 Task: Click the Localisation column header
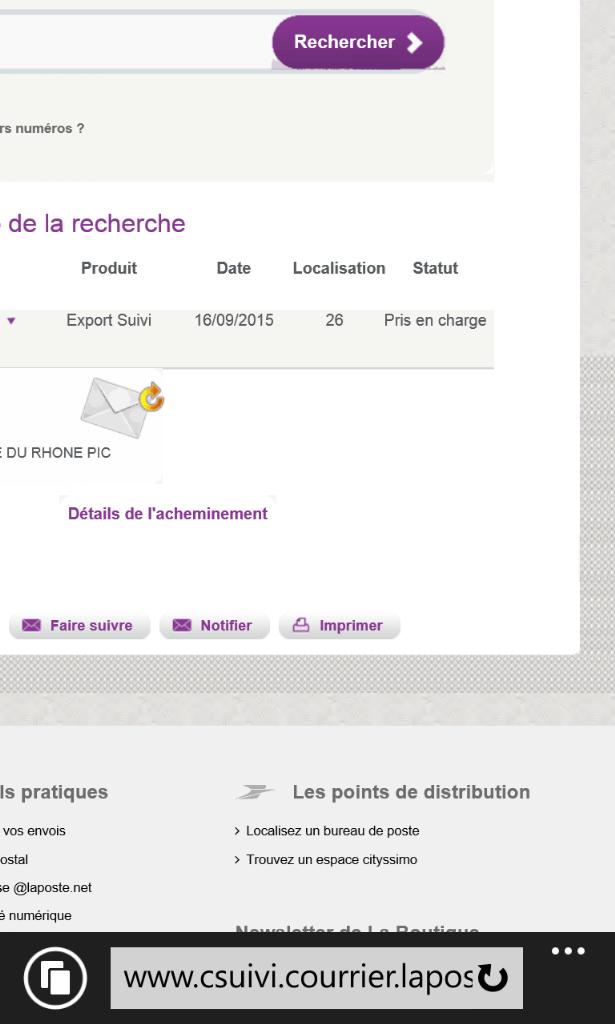[339, 268]
